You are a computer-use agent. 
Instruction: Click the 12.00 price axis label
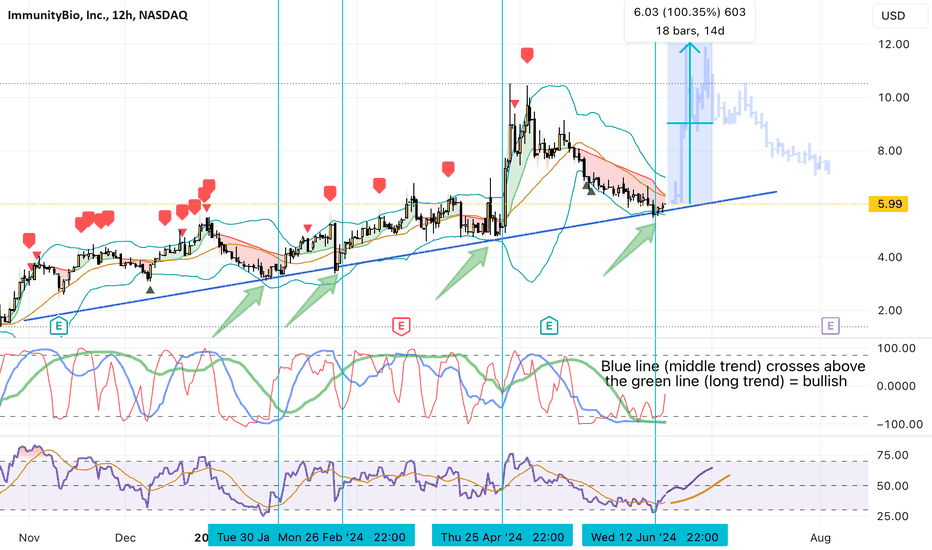point(893,44)
